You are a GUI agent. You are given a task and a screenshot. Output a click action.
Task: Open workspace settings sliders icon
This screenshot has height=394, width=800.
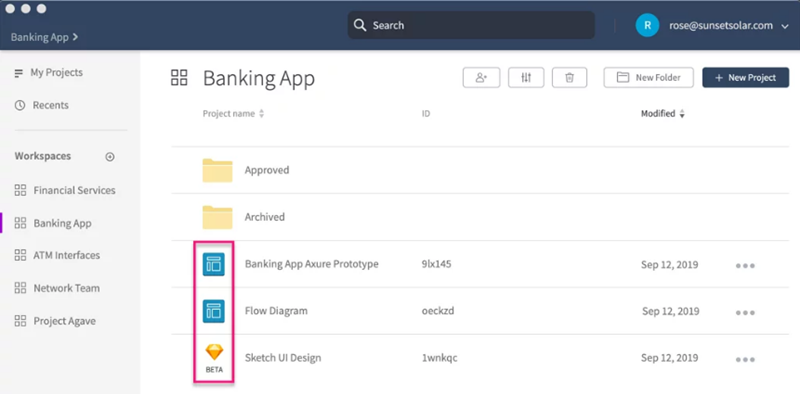click(526, 78)
